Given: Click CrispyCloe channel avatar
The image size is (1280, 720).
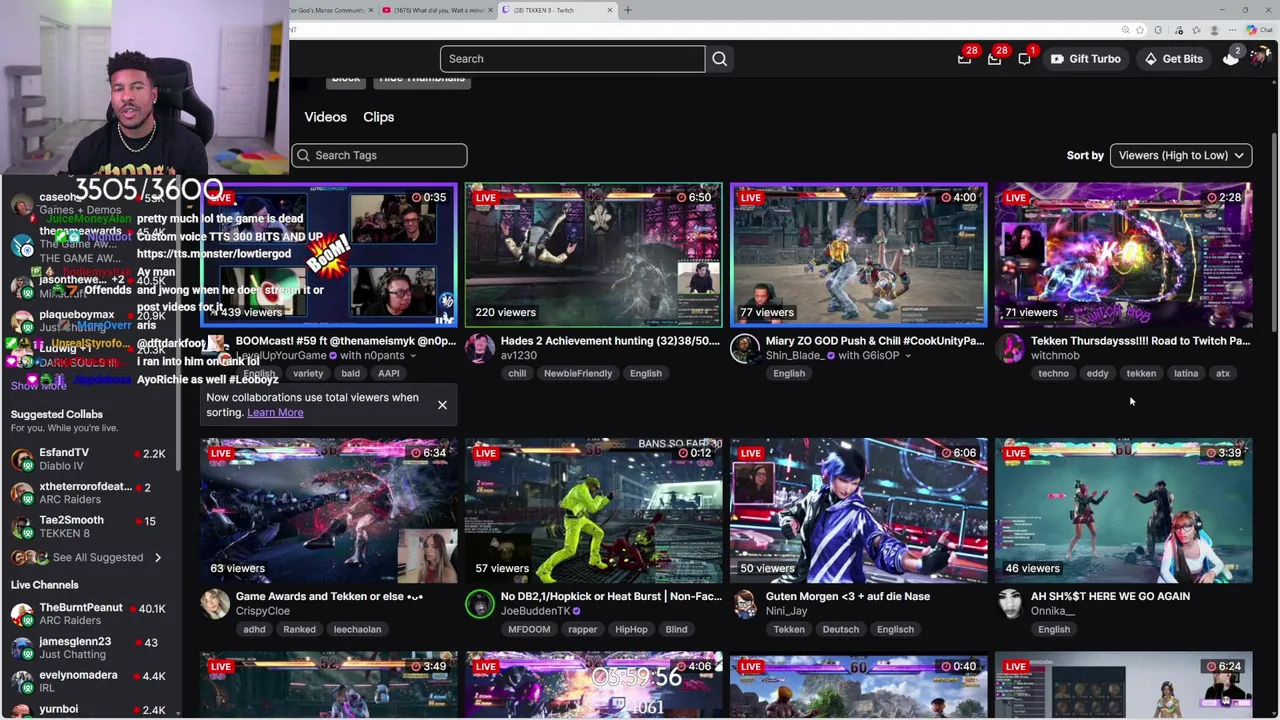Looking at the screenshot, I should pyautogui.click(x=215, y=603).
